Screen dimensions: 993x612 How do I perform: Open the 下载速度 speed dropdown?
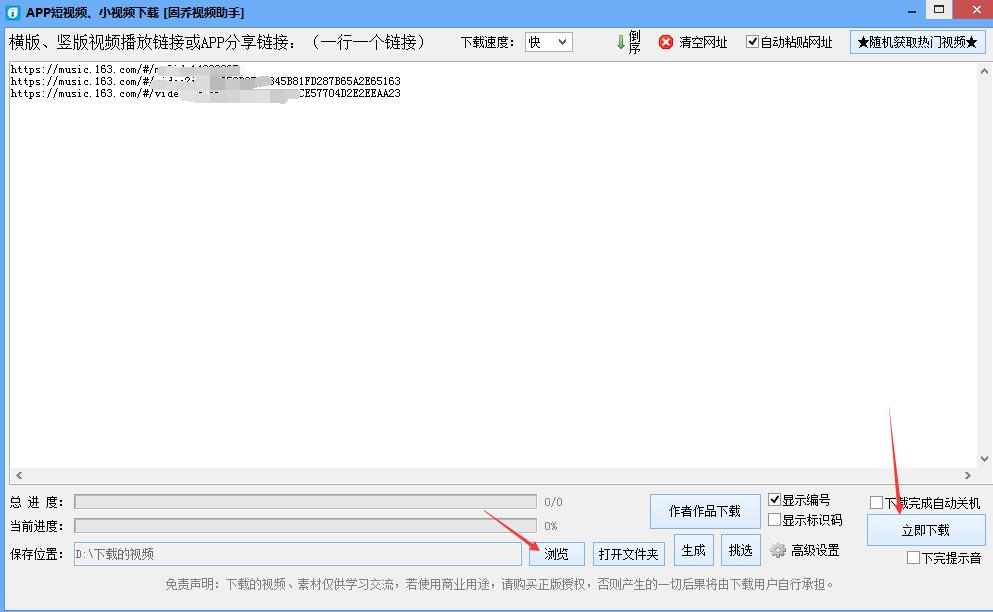tap(563, 42)
